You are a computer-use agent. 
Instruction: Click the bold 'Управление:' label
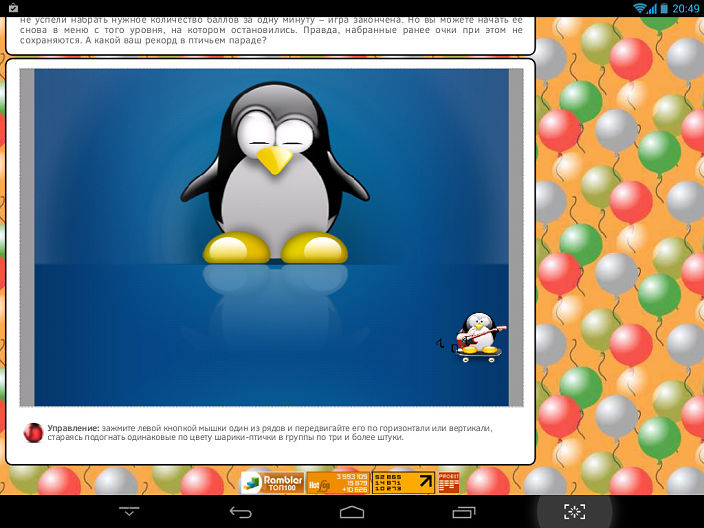click(x=74, y=428)
